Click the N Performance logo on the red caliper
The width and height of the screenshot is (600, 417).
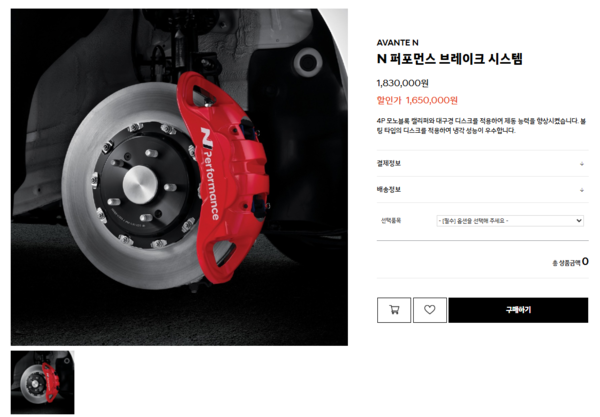(210, 174)
